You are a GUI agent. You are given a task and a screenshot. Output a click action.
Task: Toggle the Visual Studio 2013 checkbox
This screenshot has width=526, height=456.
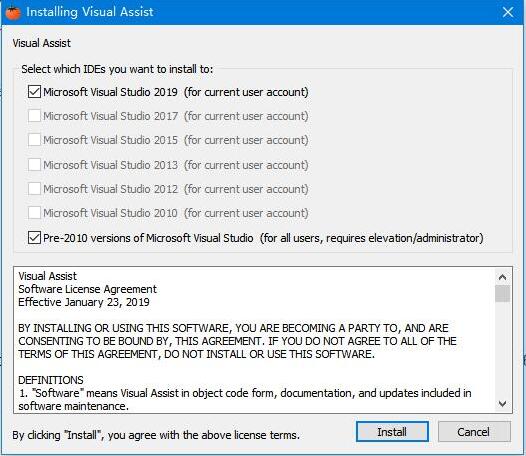(x=34, y=165)
